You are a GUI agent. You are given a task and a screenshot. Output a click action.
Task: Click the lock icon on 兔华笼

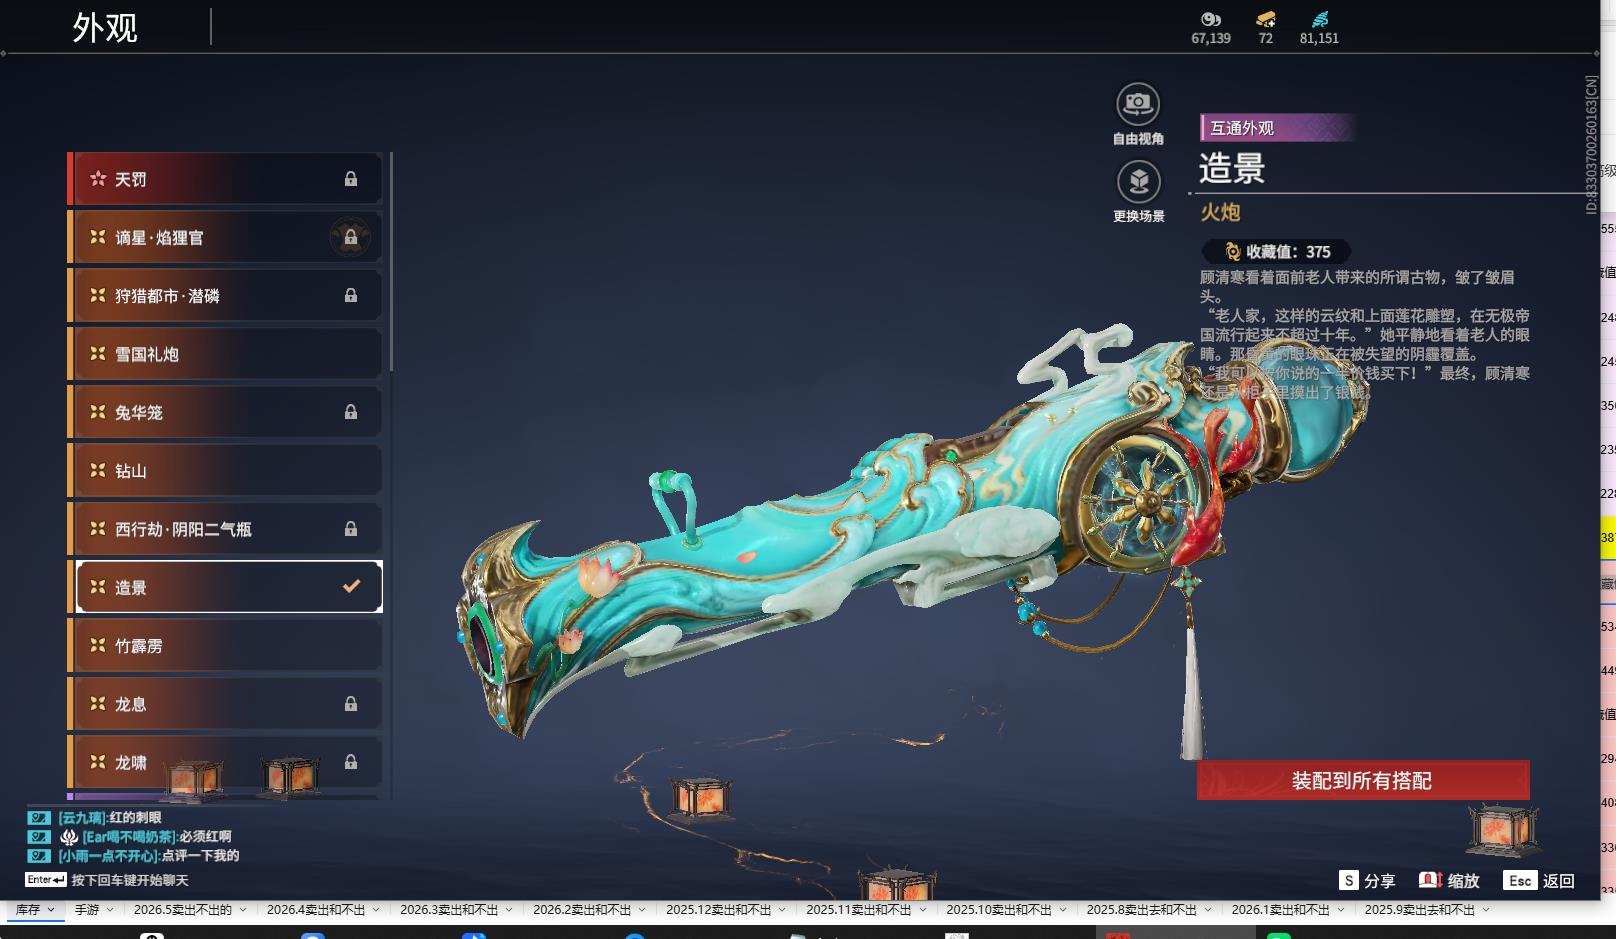[x=351, y=412]
